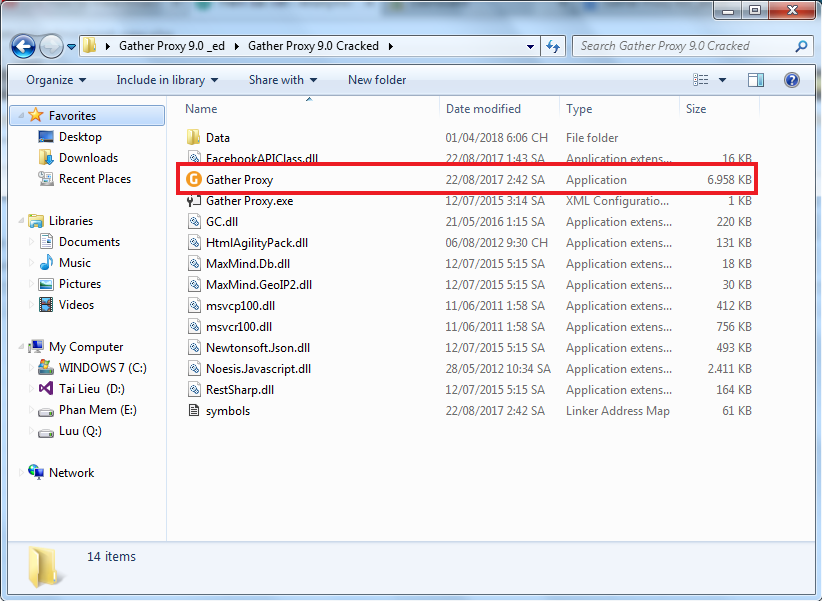Viewport: 822px width, 601px height.
Task: Click the New folder button
Action: (x=377, y=80)
